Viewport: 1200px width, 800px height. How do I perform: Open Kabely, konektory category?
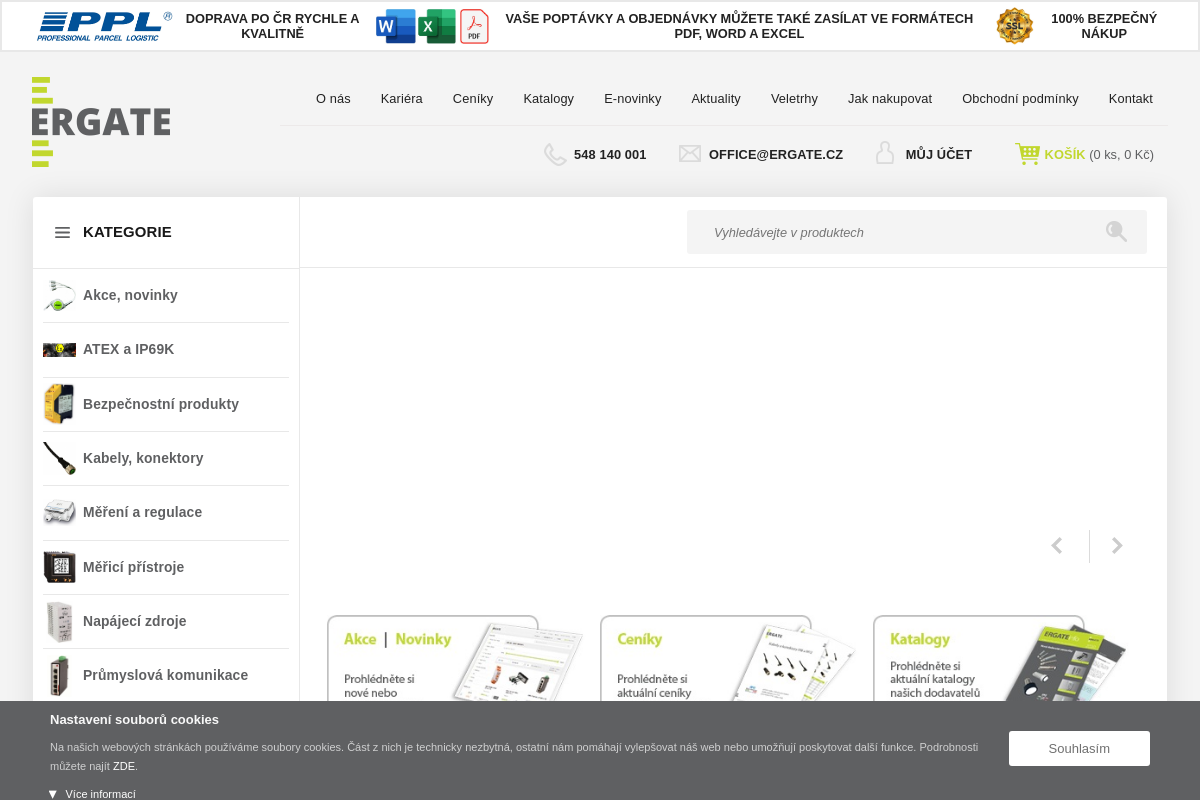143,458
